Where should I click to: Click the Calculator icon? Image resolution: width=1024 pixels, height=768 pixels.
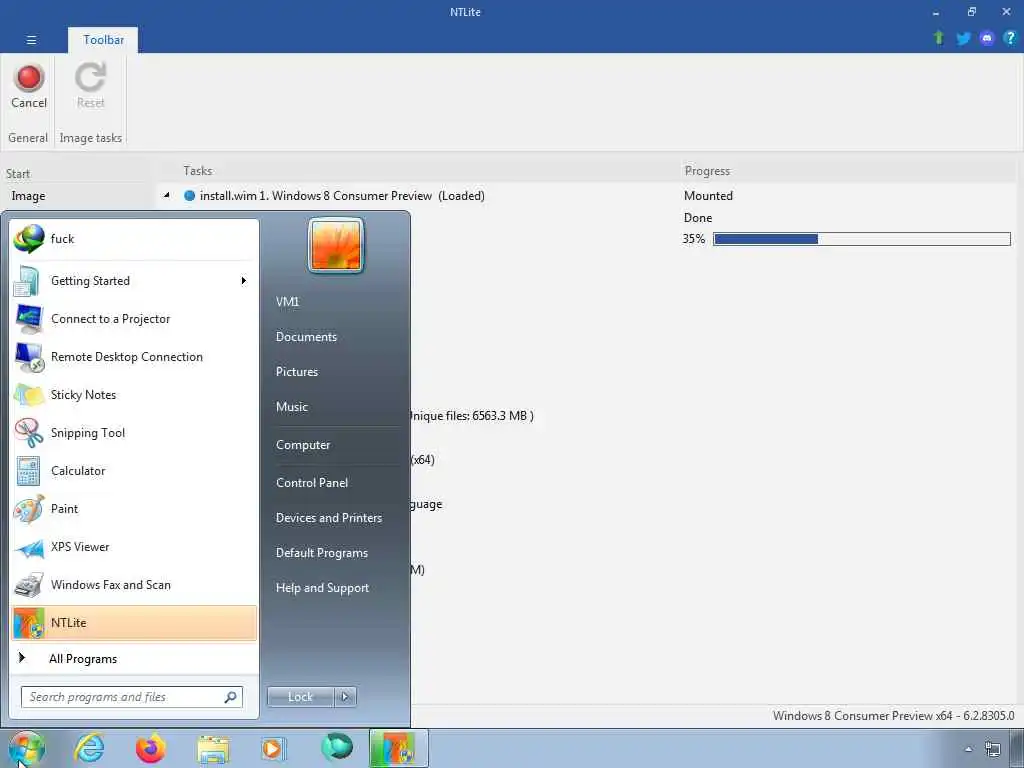coord(28,471)
